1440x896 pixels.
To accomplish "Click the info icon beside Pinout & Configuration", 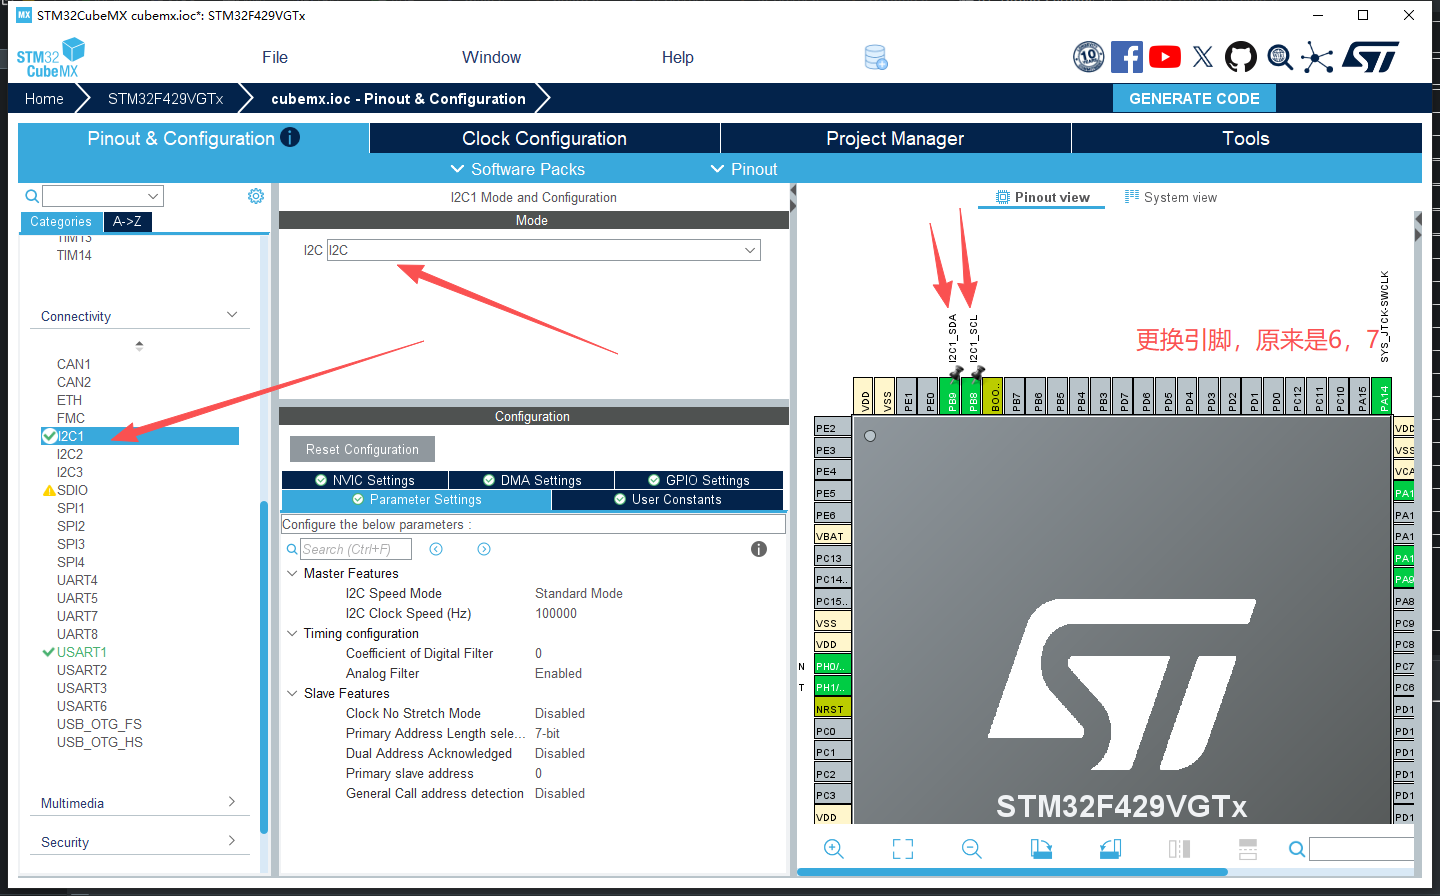I will click(290, 137).
